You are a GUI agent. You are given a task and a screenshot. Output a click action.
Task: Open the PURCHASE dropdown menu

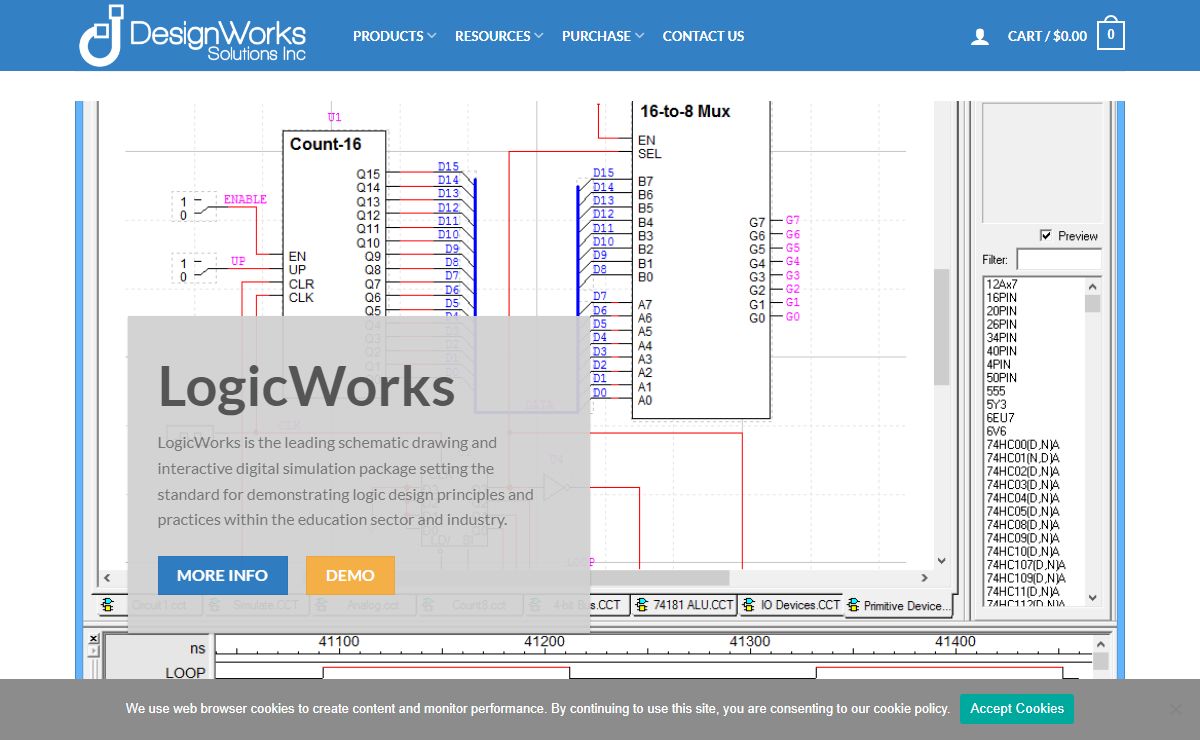tap(603, 36)
